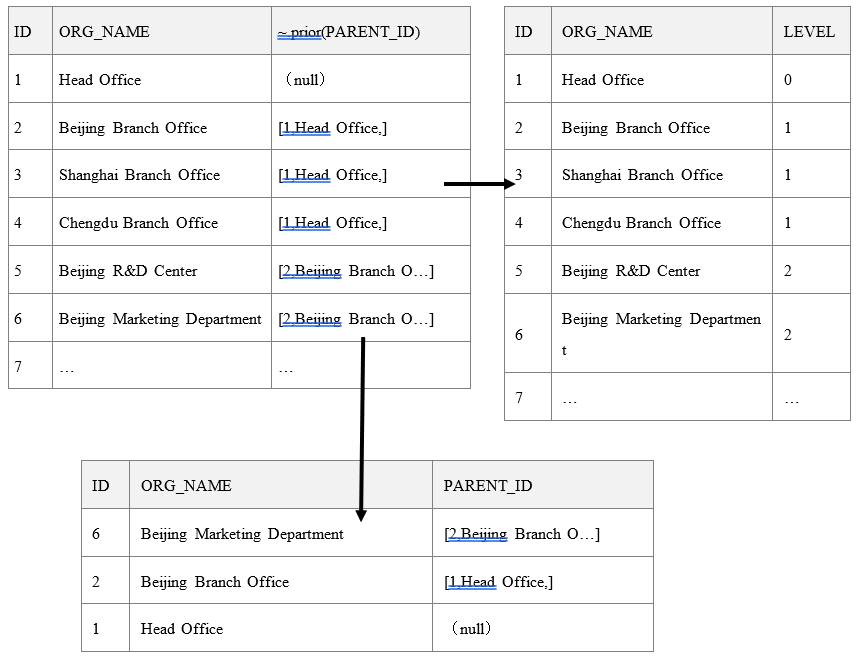Click Beijing R&D Center in the LEVEL table
Image resolution: width=859 pixels, height=664 pixels.
point(631,271)
